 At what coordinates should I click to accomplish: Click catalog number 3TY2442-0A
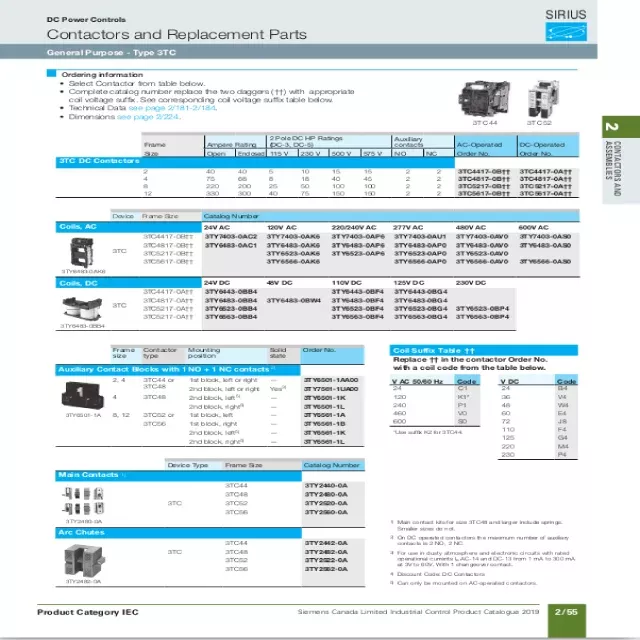326,543
